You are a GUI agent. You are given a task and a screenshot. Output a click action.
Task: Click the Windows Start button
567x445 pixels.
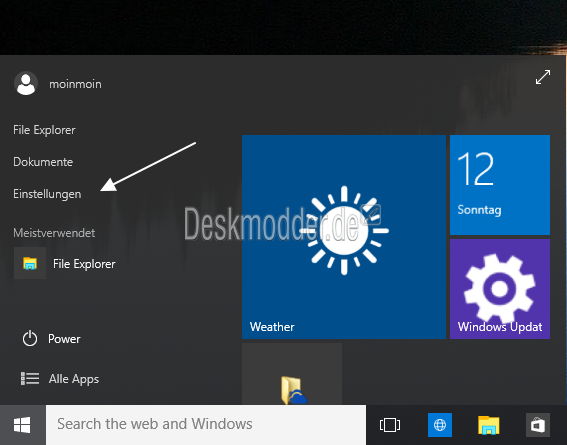22,425
